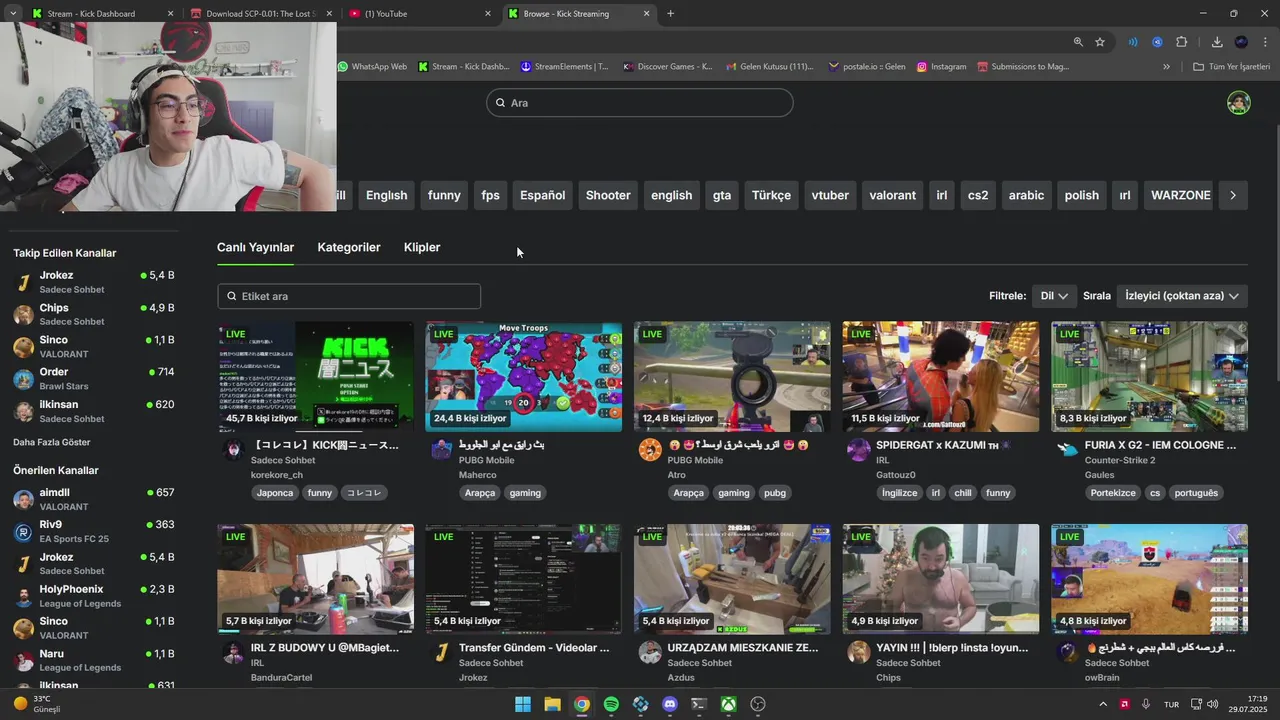Open File Explorer from the taskbar
Image resolution: width=1280 pixels, height=720 pixels.
coord(552,704)
